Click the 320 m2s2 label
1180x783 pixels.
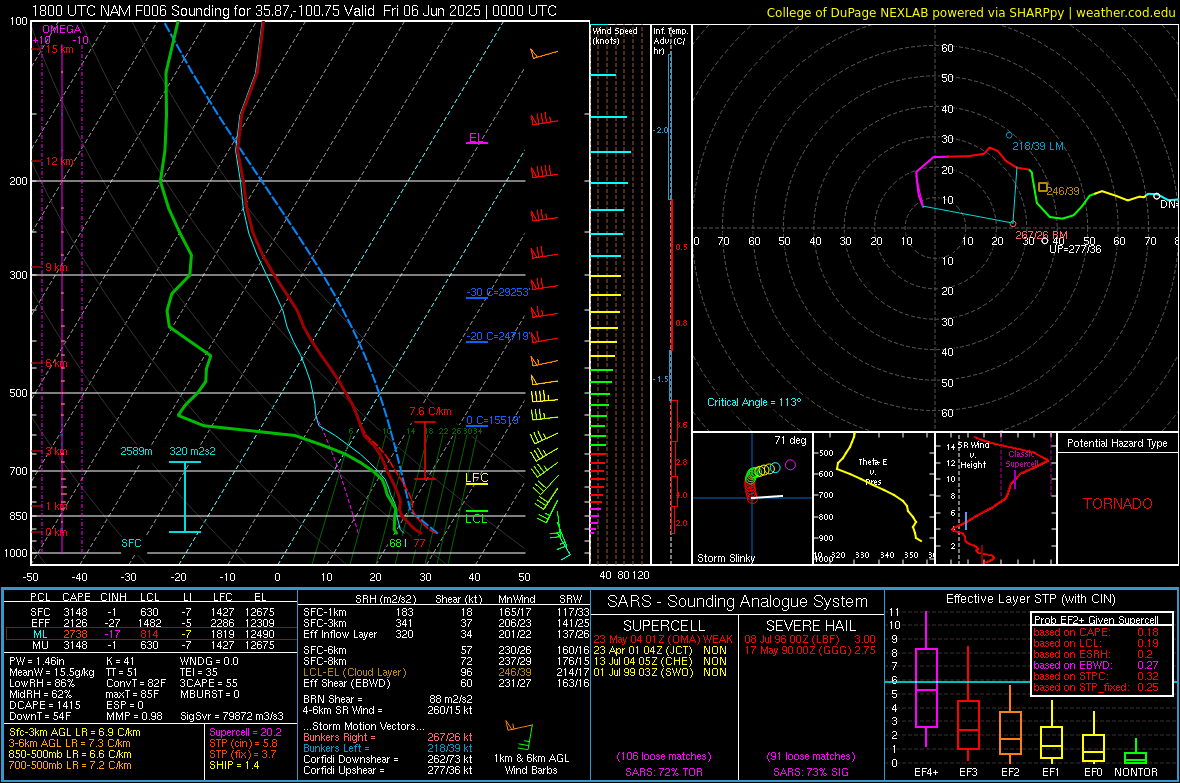(x=192, y=451)
